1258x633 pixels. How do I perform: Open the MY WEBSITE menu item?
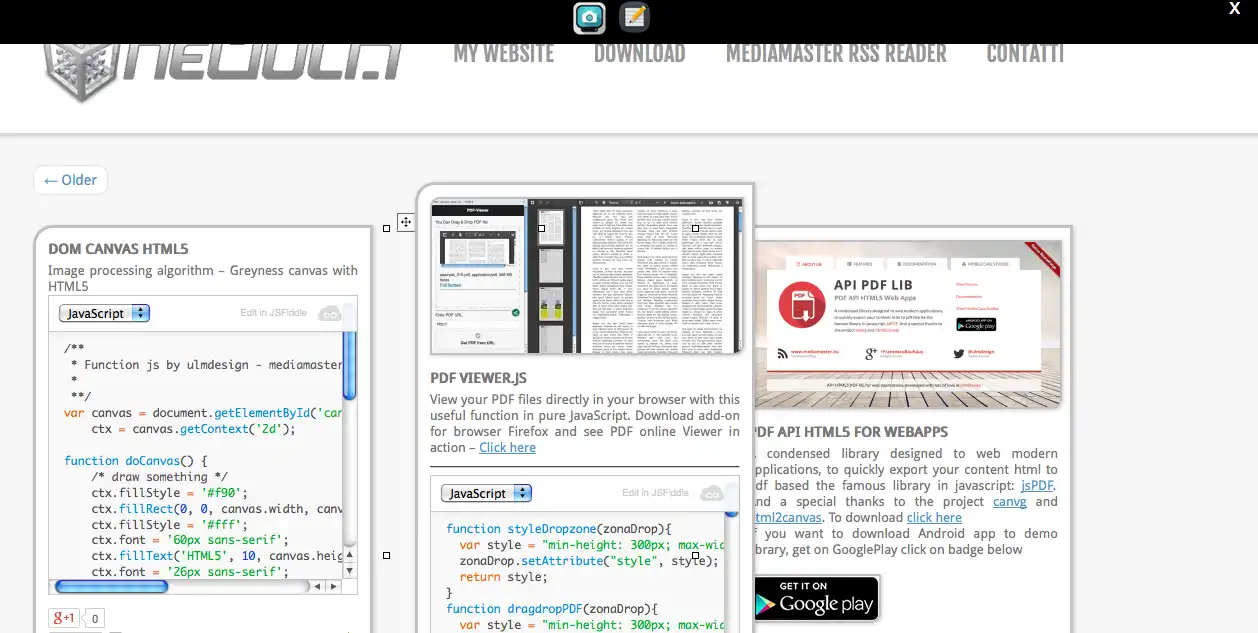[504, 54]
